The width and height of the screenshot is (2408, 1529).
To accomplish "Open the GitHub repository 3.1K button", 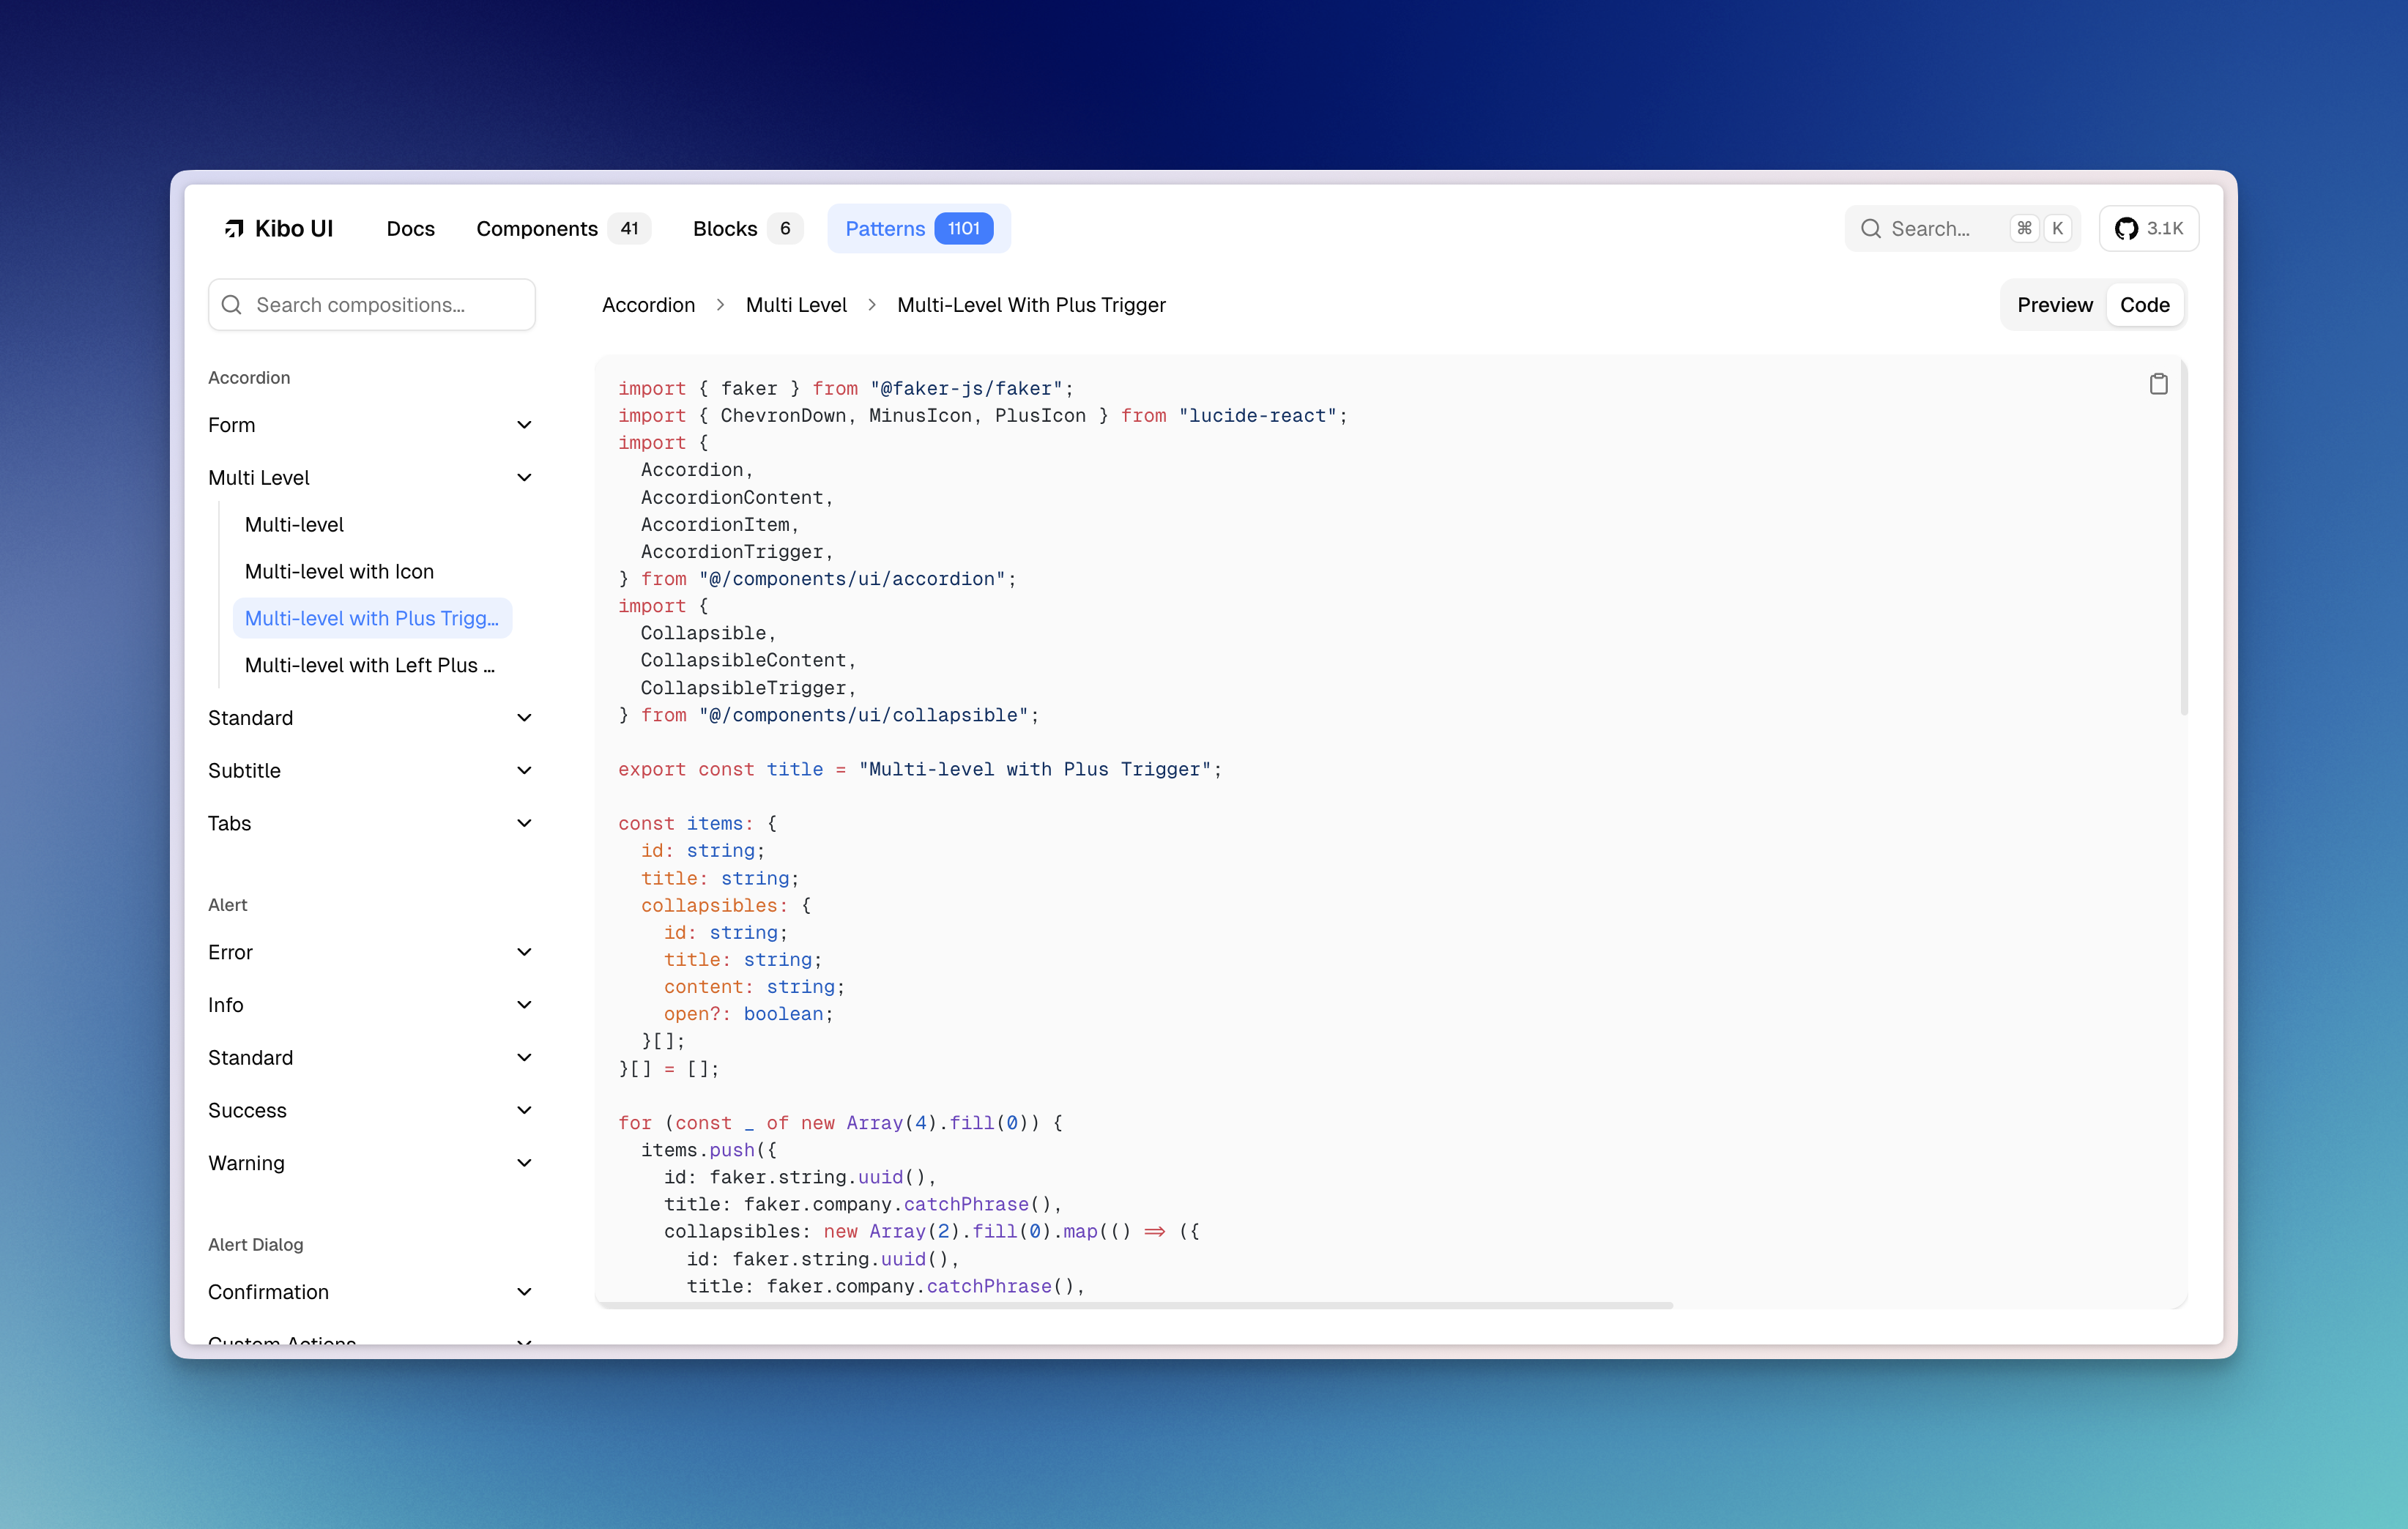I will tap(2148, 229).
